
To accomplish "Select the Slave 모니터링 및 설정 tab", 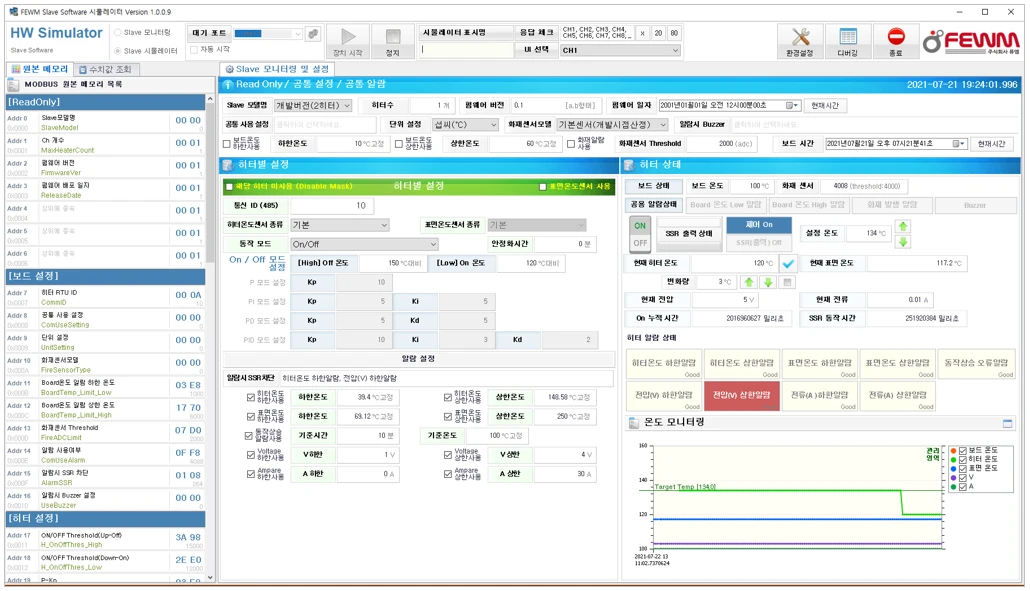I will 277,69.
